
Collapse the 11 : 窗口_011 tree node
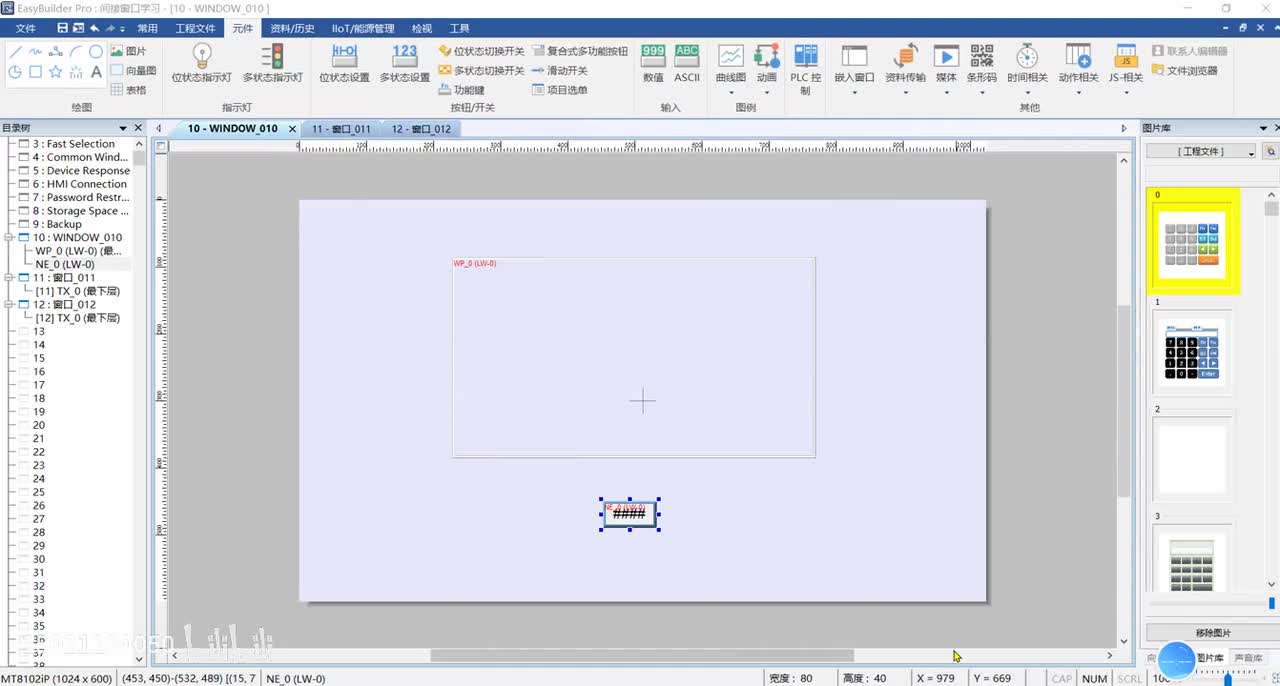pos(10,278)
